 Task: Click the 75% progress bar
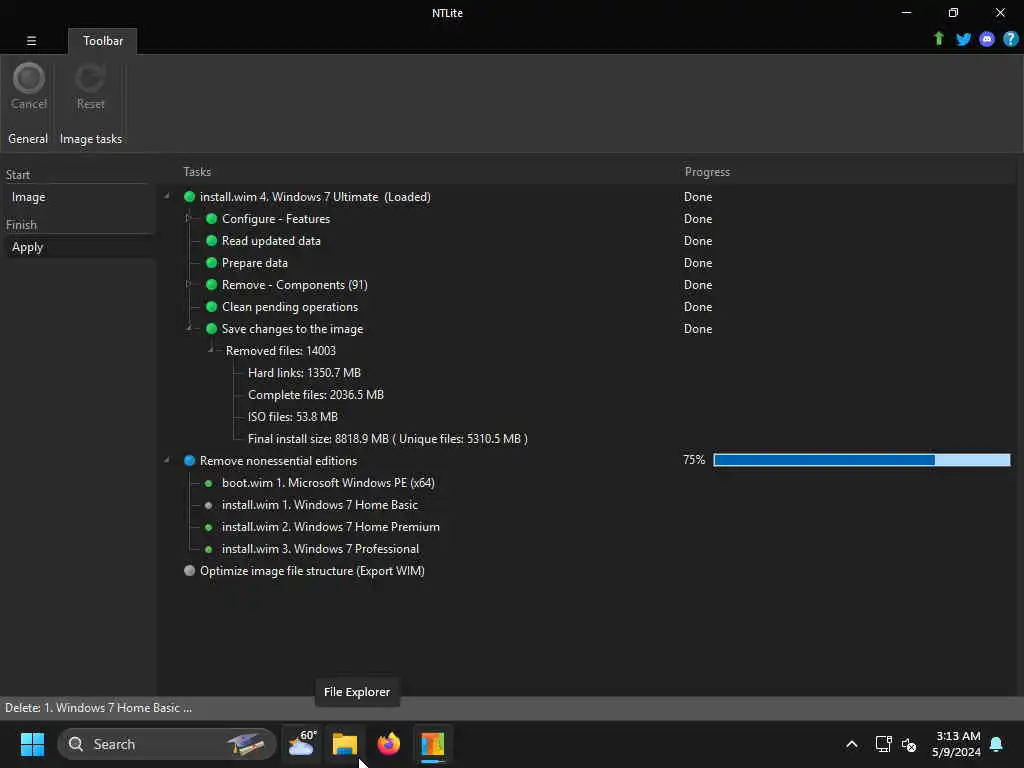[x=861, y=460]
